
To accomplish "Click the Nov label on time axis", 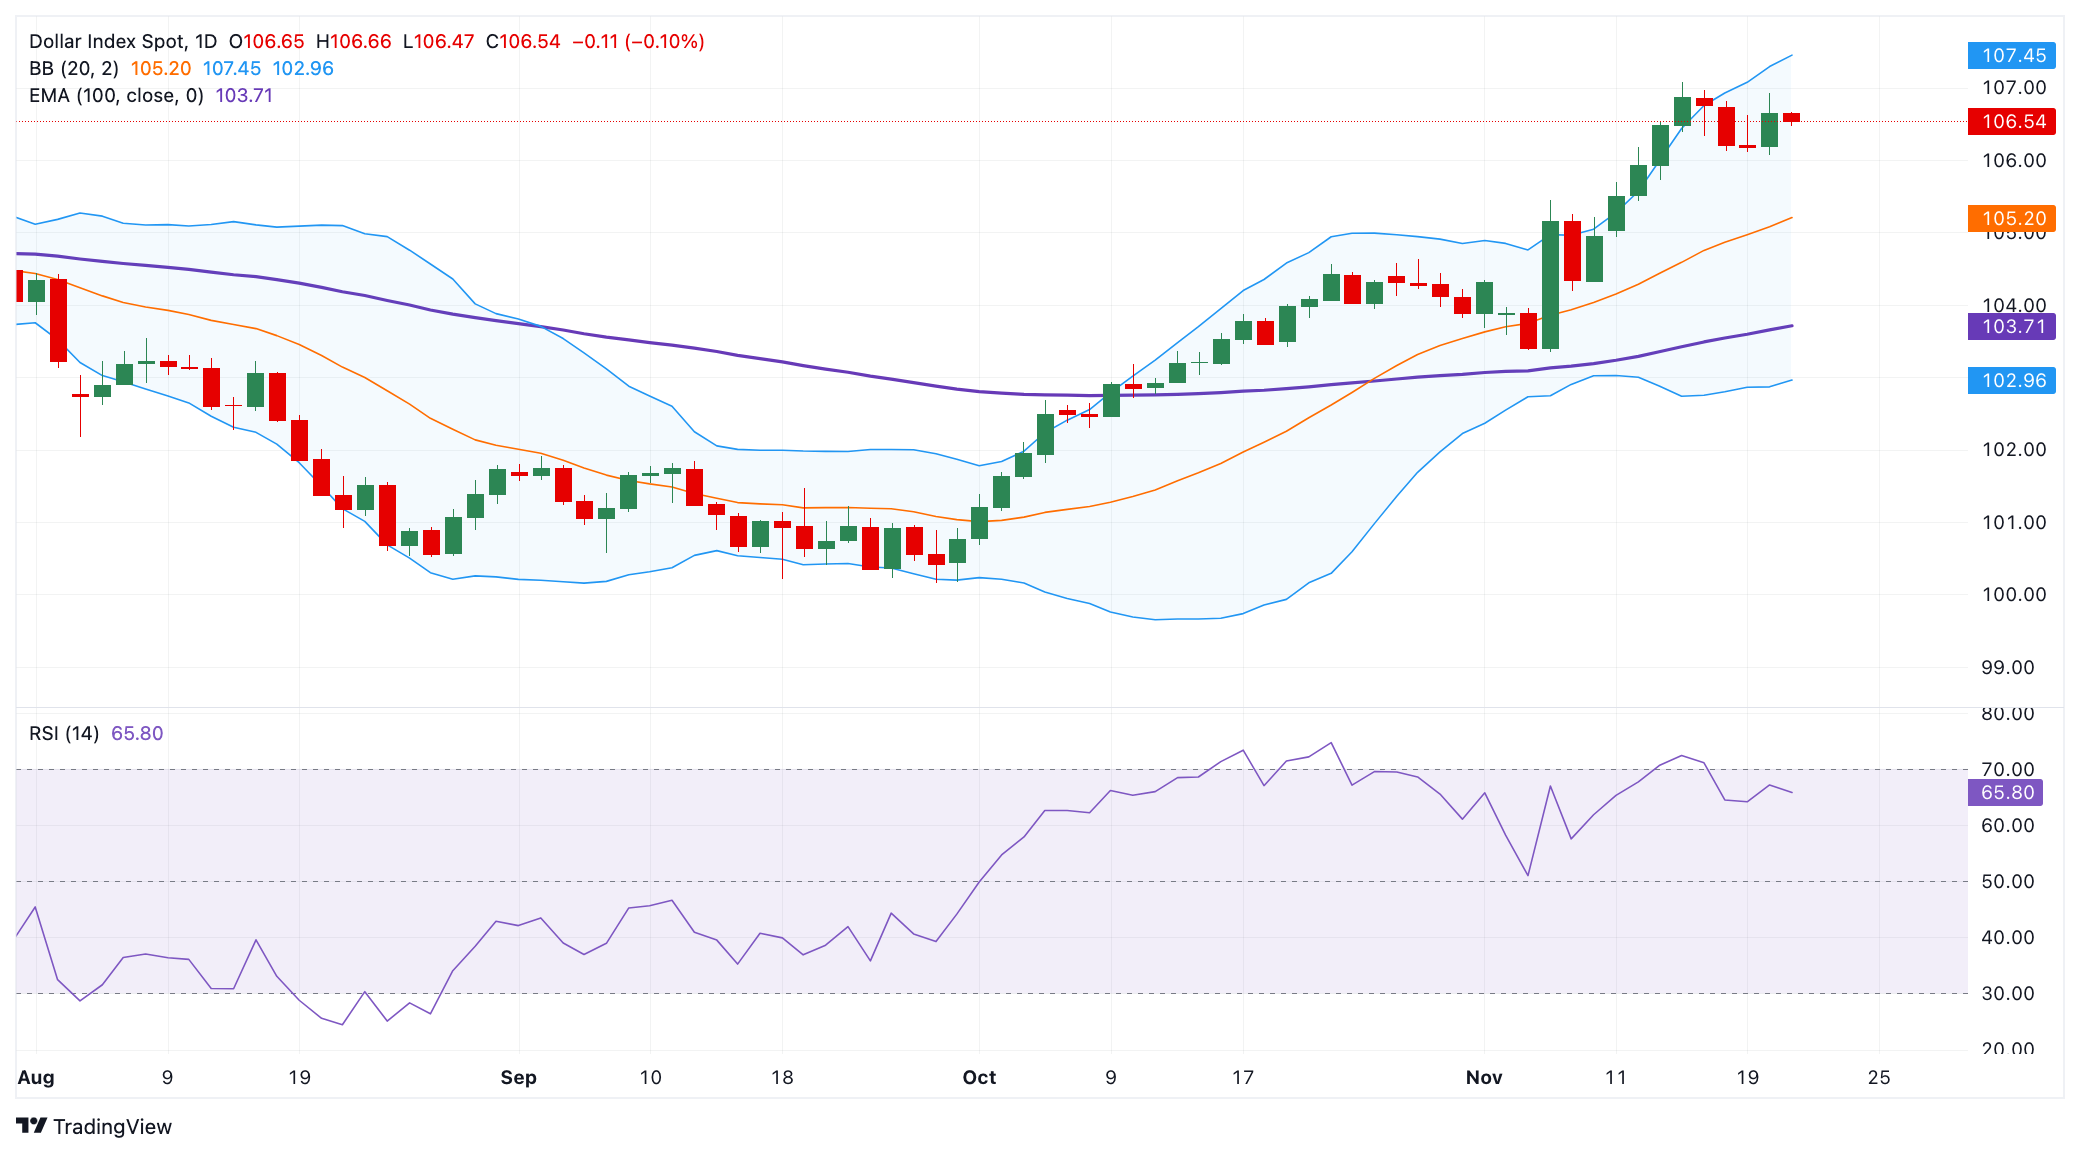I will (1484, 1077).
